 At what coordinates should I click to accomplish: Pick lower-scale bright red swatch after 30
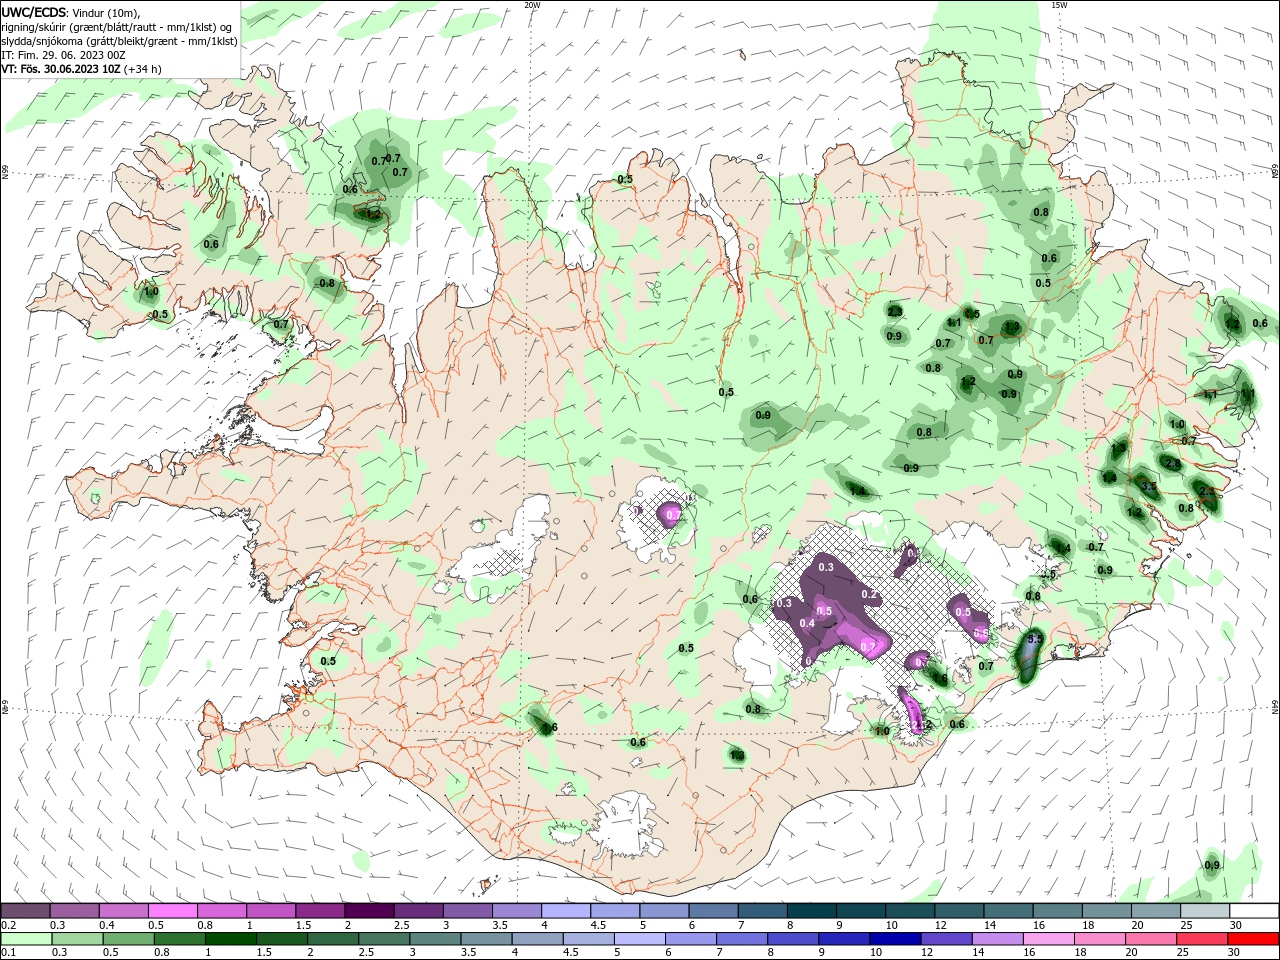1254,939
